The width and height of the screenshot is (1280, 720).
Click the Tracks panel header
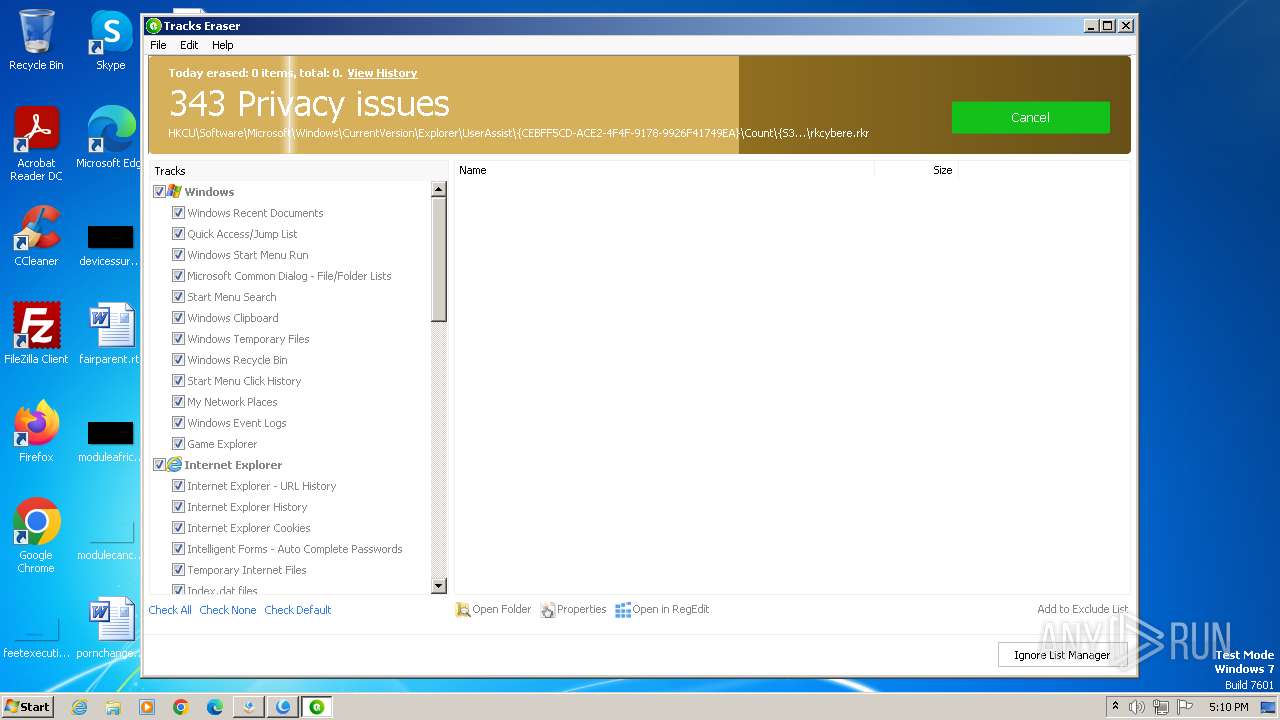(298, 171)
